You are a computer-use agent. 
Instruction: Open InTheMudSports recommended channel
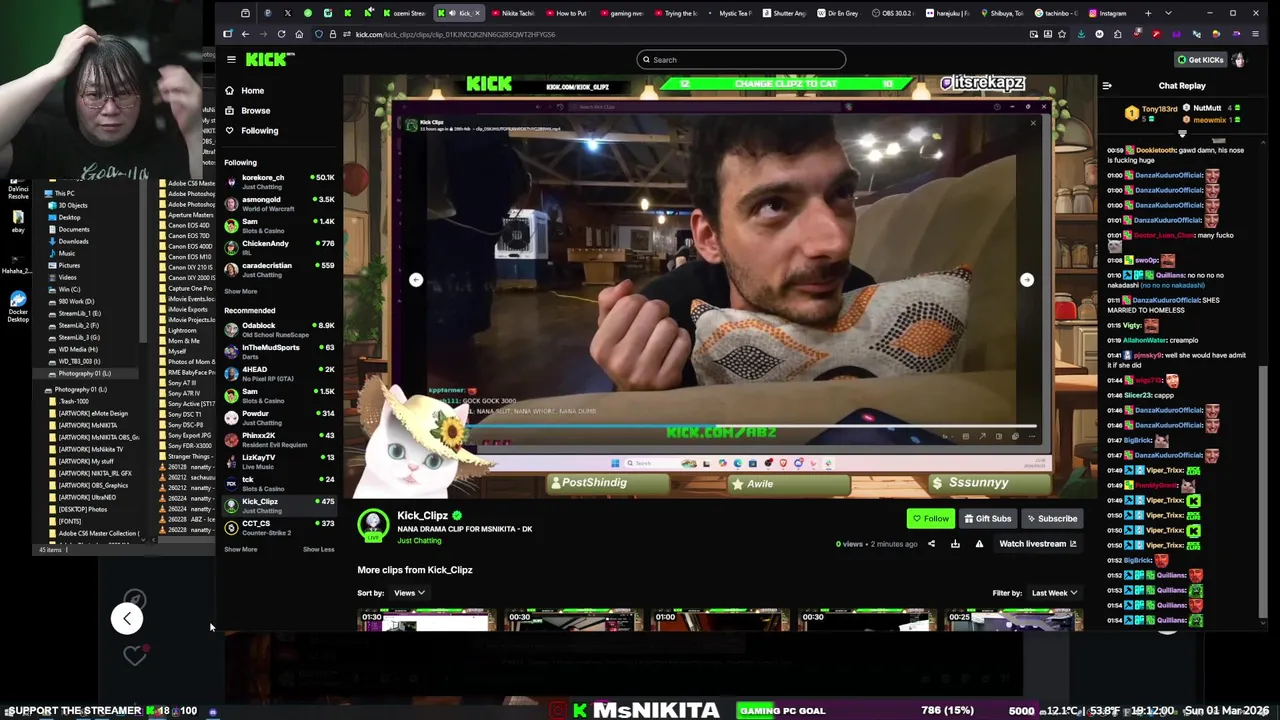279,351
